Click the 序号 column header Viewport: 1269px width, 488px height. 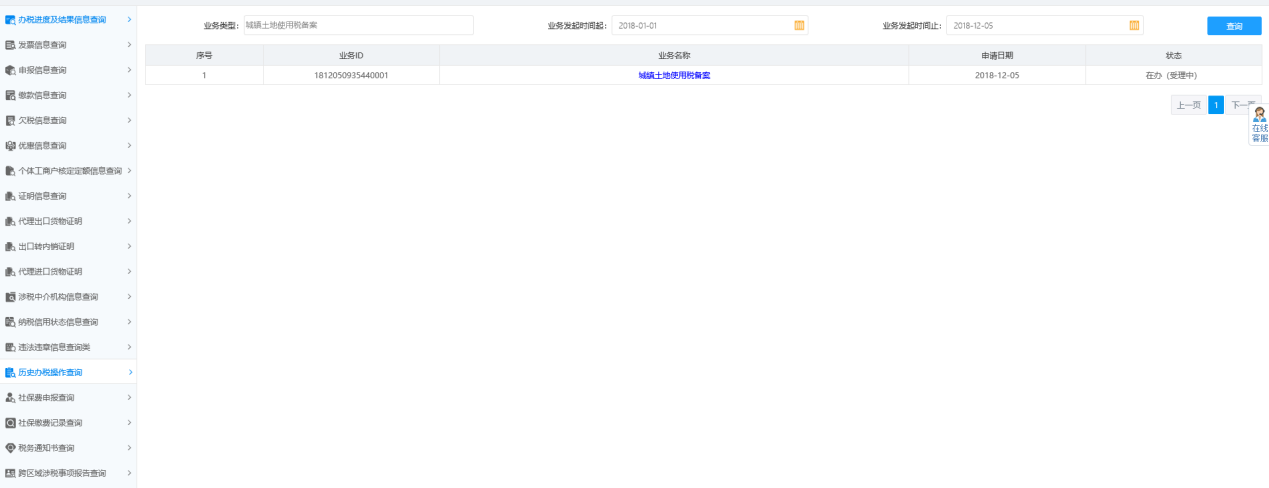204,55
